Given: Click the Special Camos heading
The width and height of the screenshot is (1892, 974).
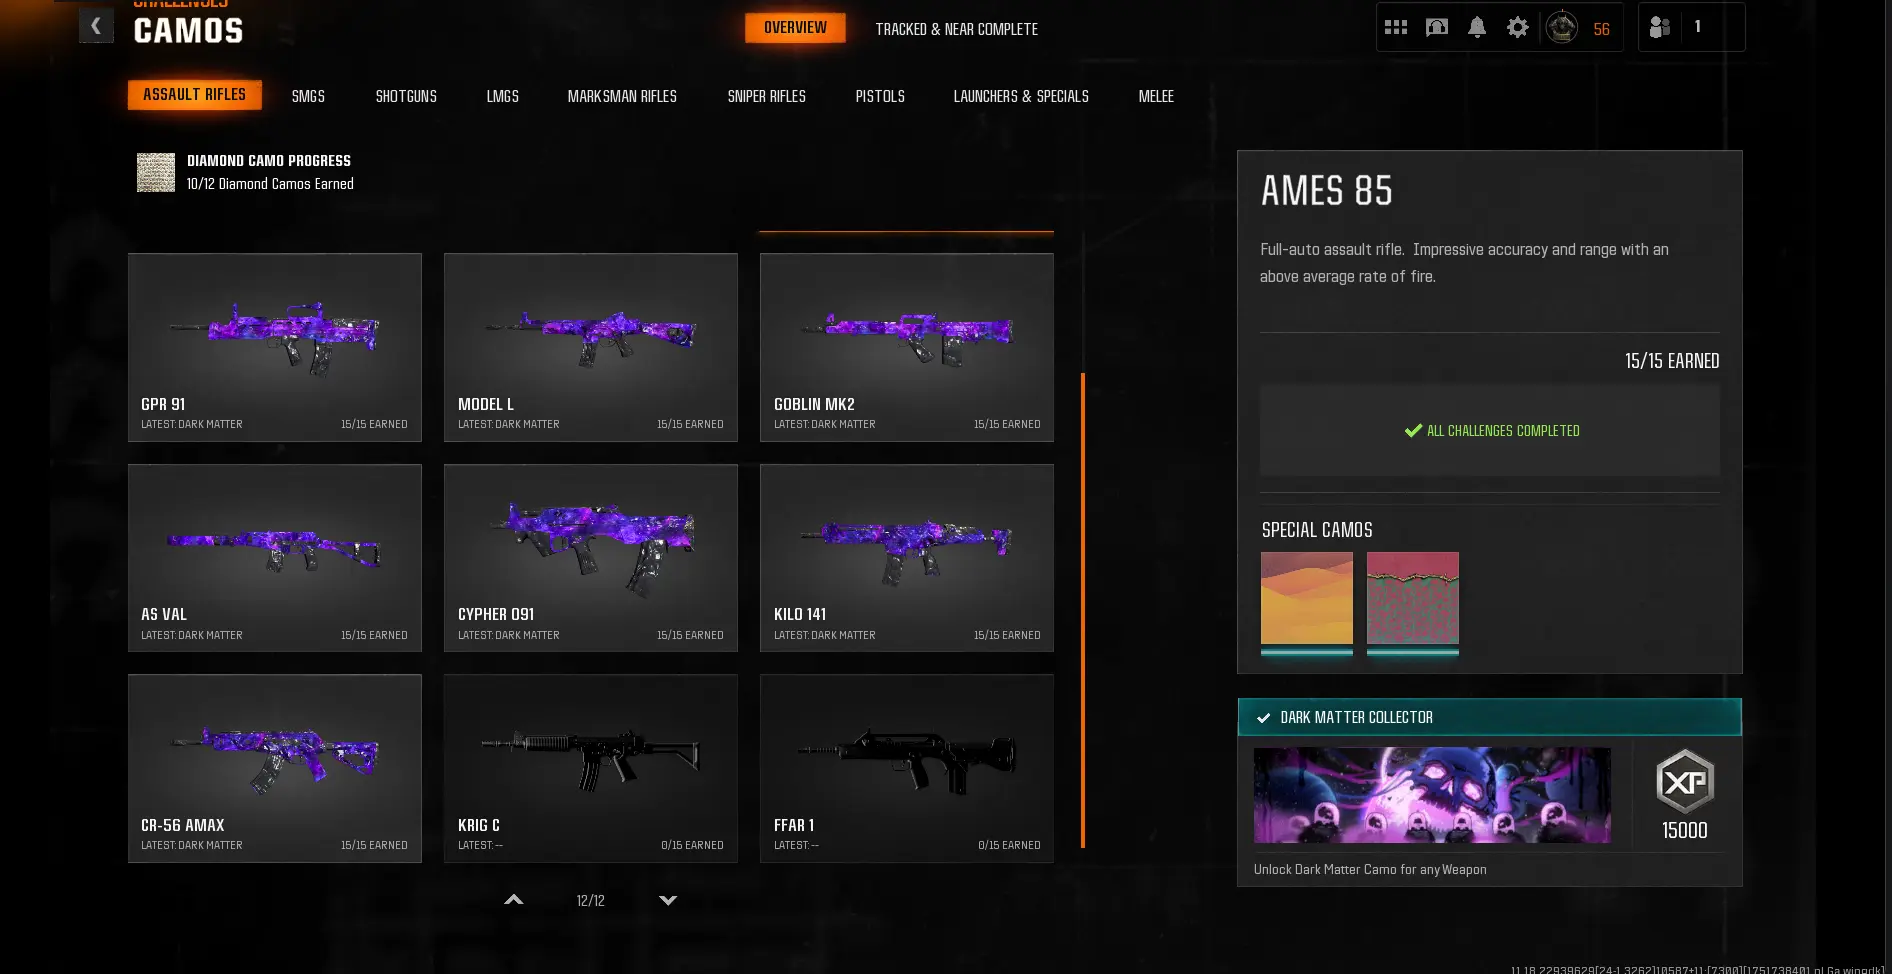Looking at the screenshot, I should pos(1317,530).
